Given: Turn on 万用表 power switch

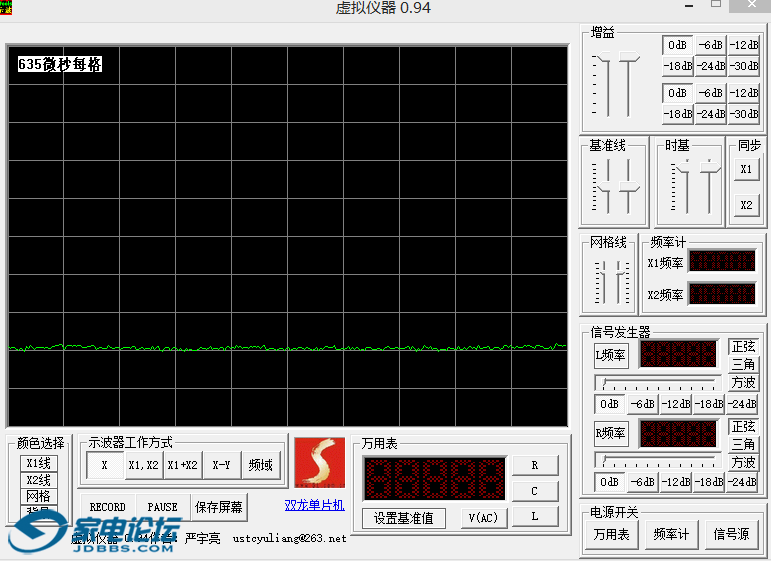Looking at the screenshot, I should tap(611, 534).
